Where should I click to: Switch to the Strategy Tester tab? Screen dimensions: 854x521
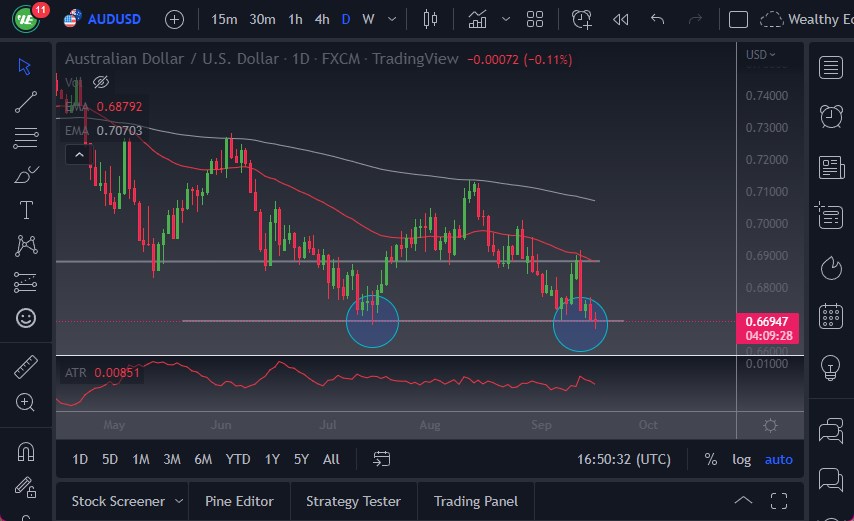pos(353,501)
